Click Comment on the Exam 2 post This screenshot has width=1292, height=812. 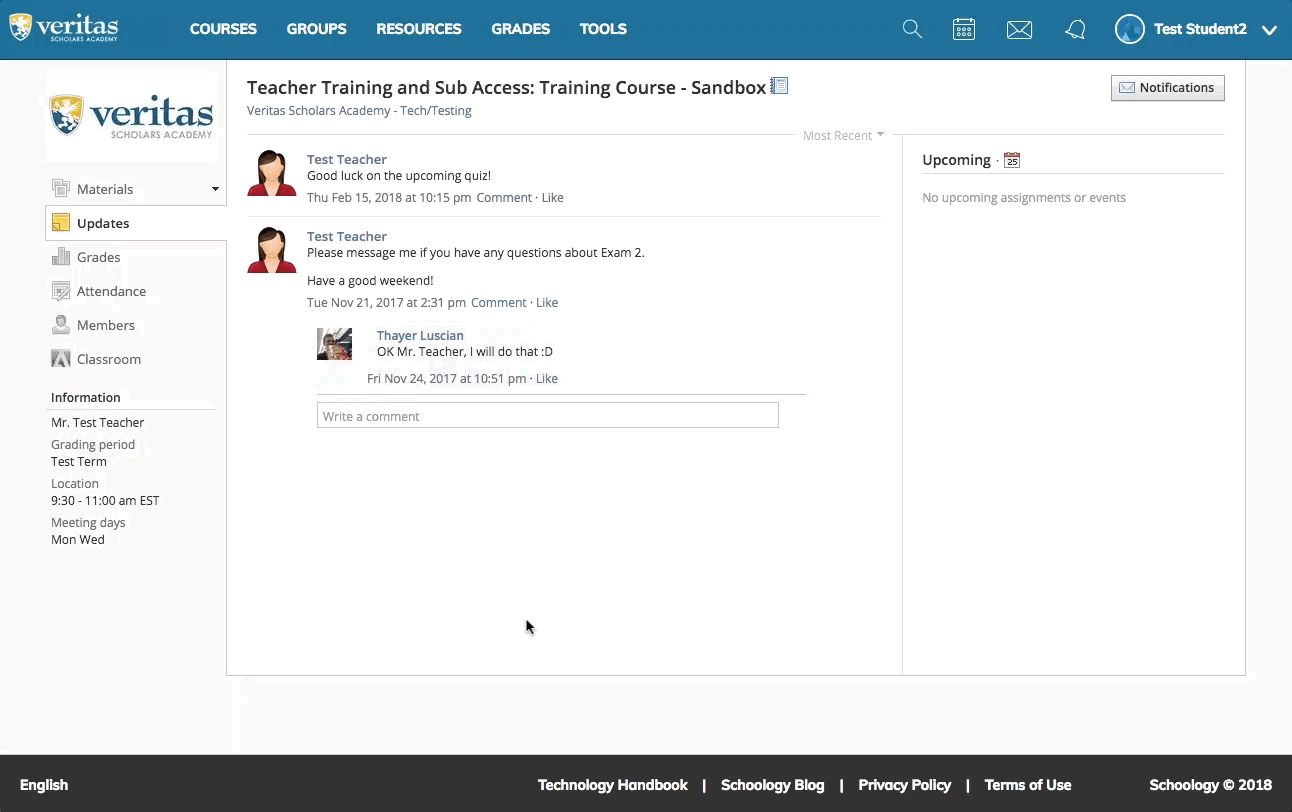click(498, 303)
